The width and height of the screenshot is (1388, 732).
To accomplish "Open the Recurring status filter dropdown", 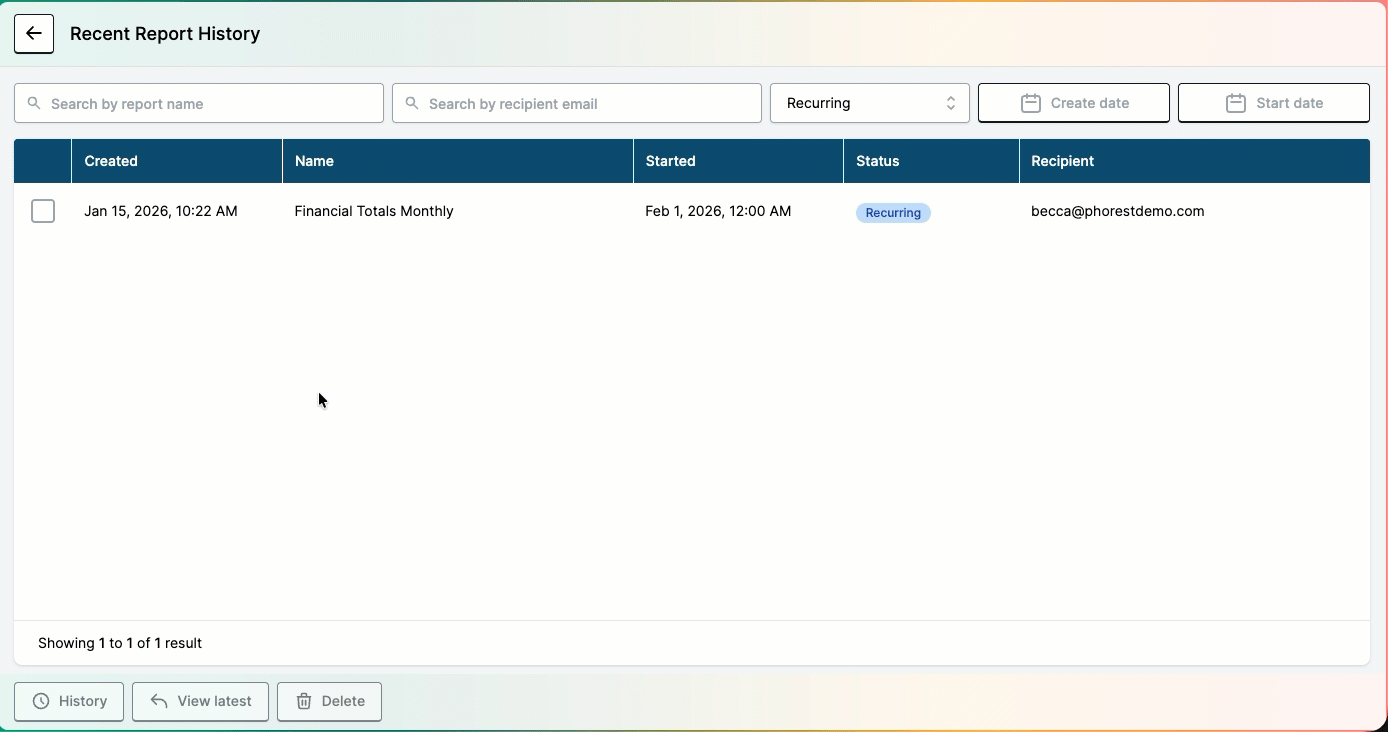I will tap(868, 103).
